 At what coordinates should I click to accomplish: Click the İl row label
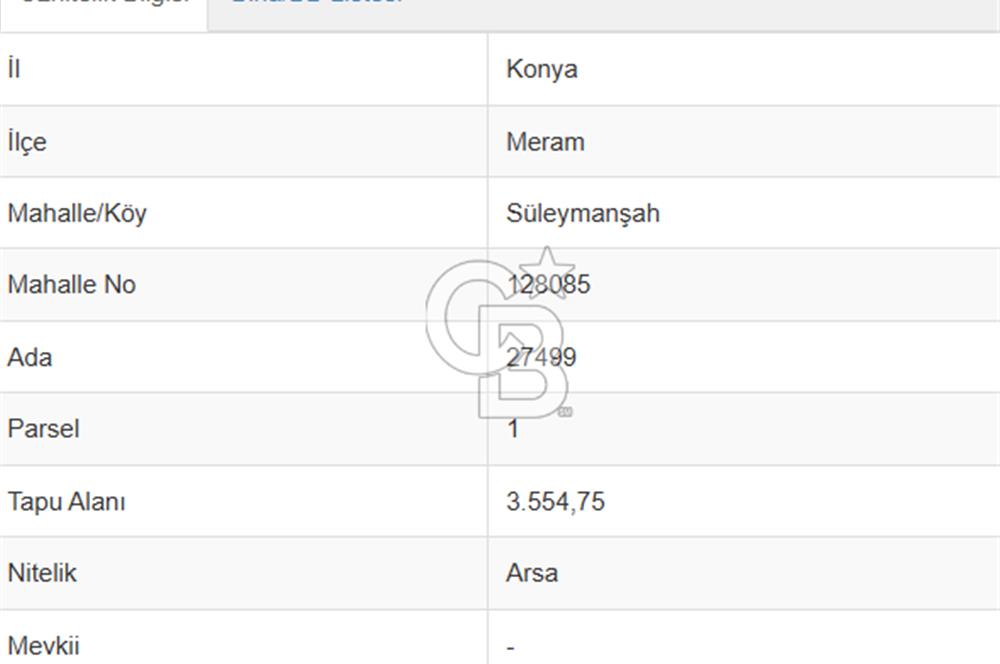[14, 69]
